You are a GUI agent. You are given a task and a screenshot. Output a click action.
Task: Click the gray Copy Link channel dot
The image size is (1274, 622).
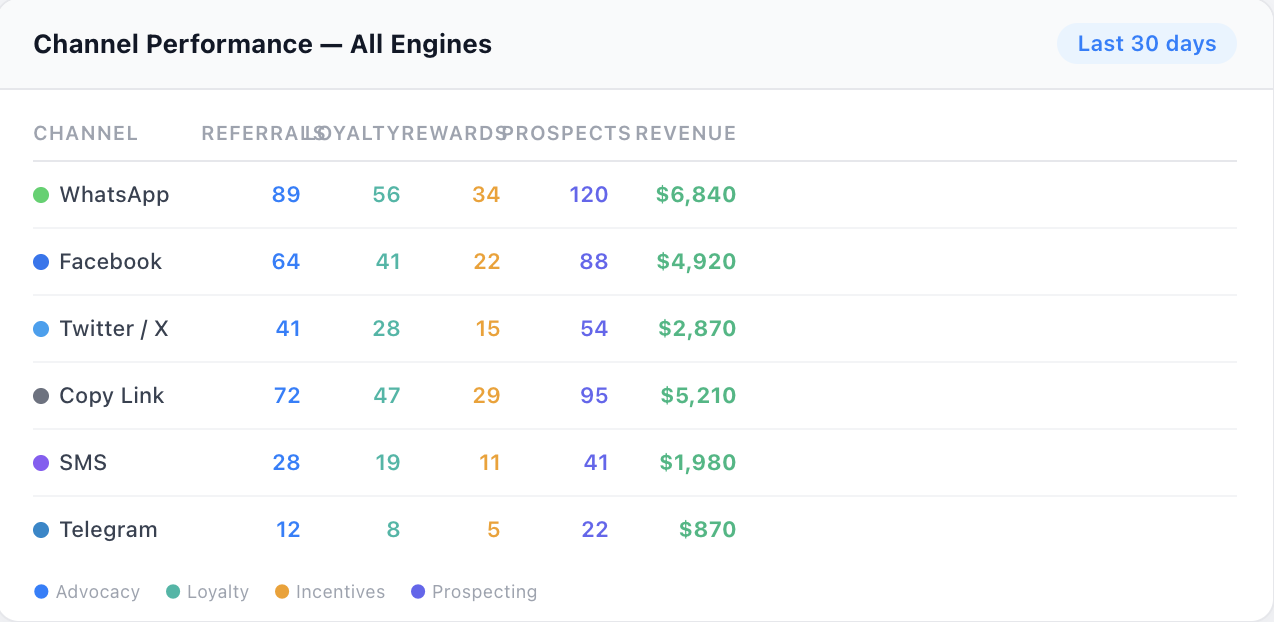(41, 396)
